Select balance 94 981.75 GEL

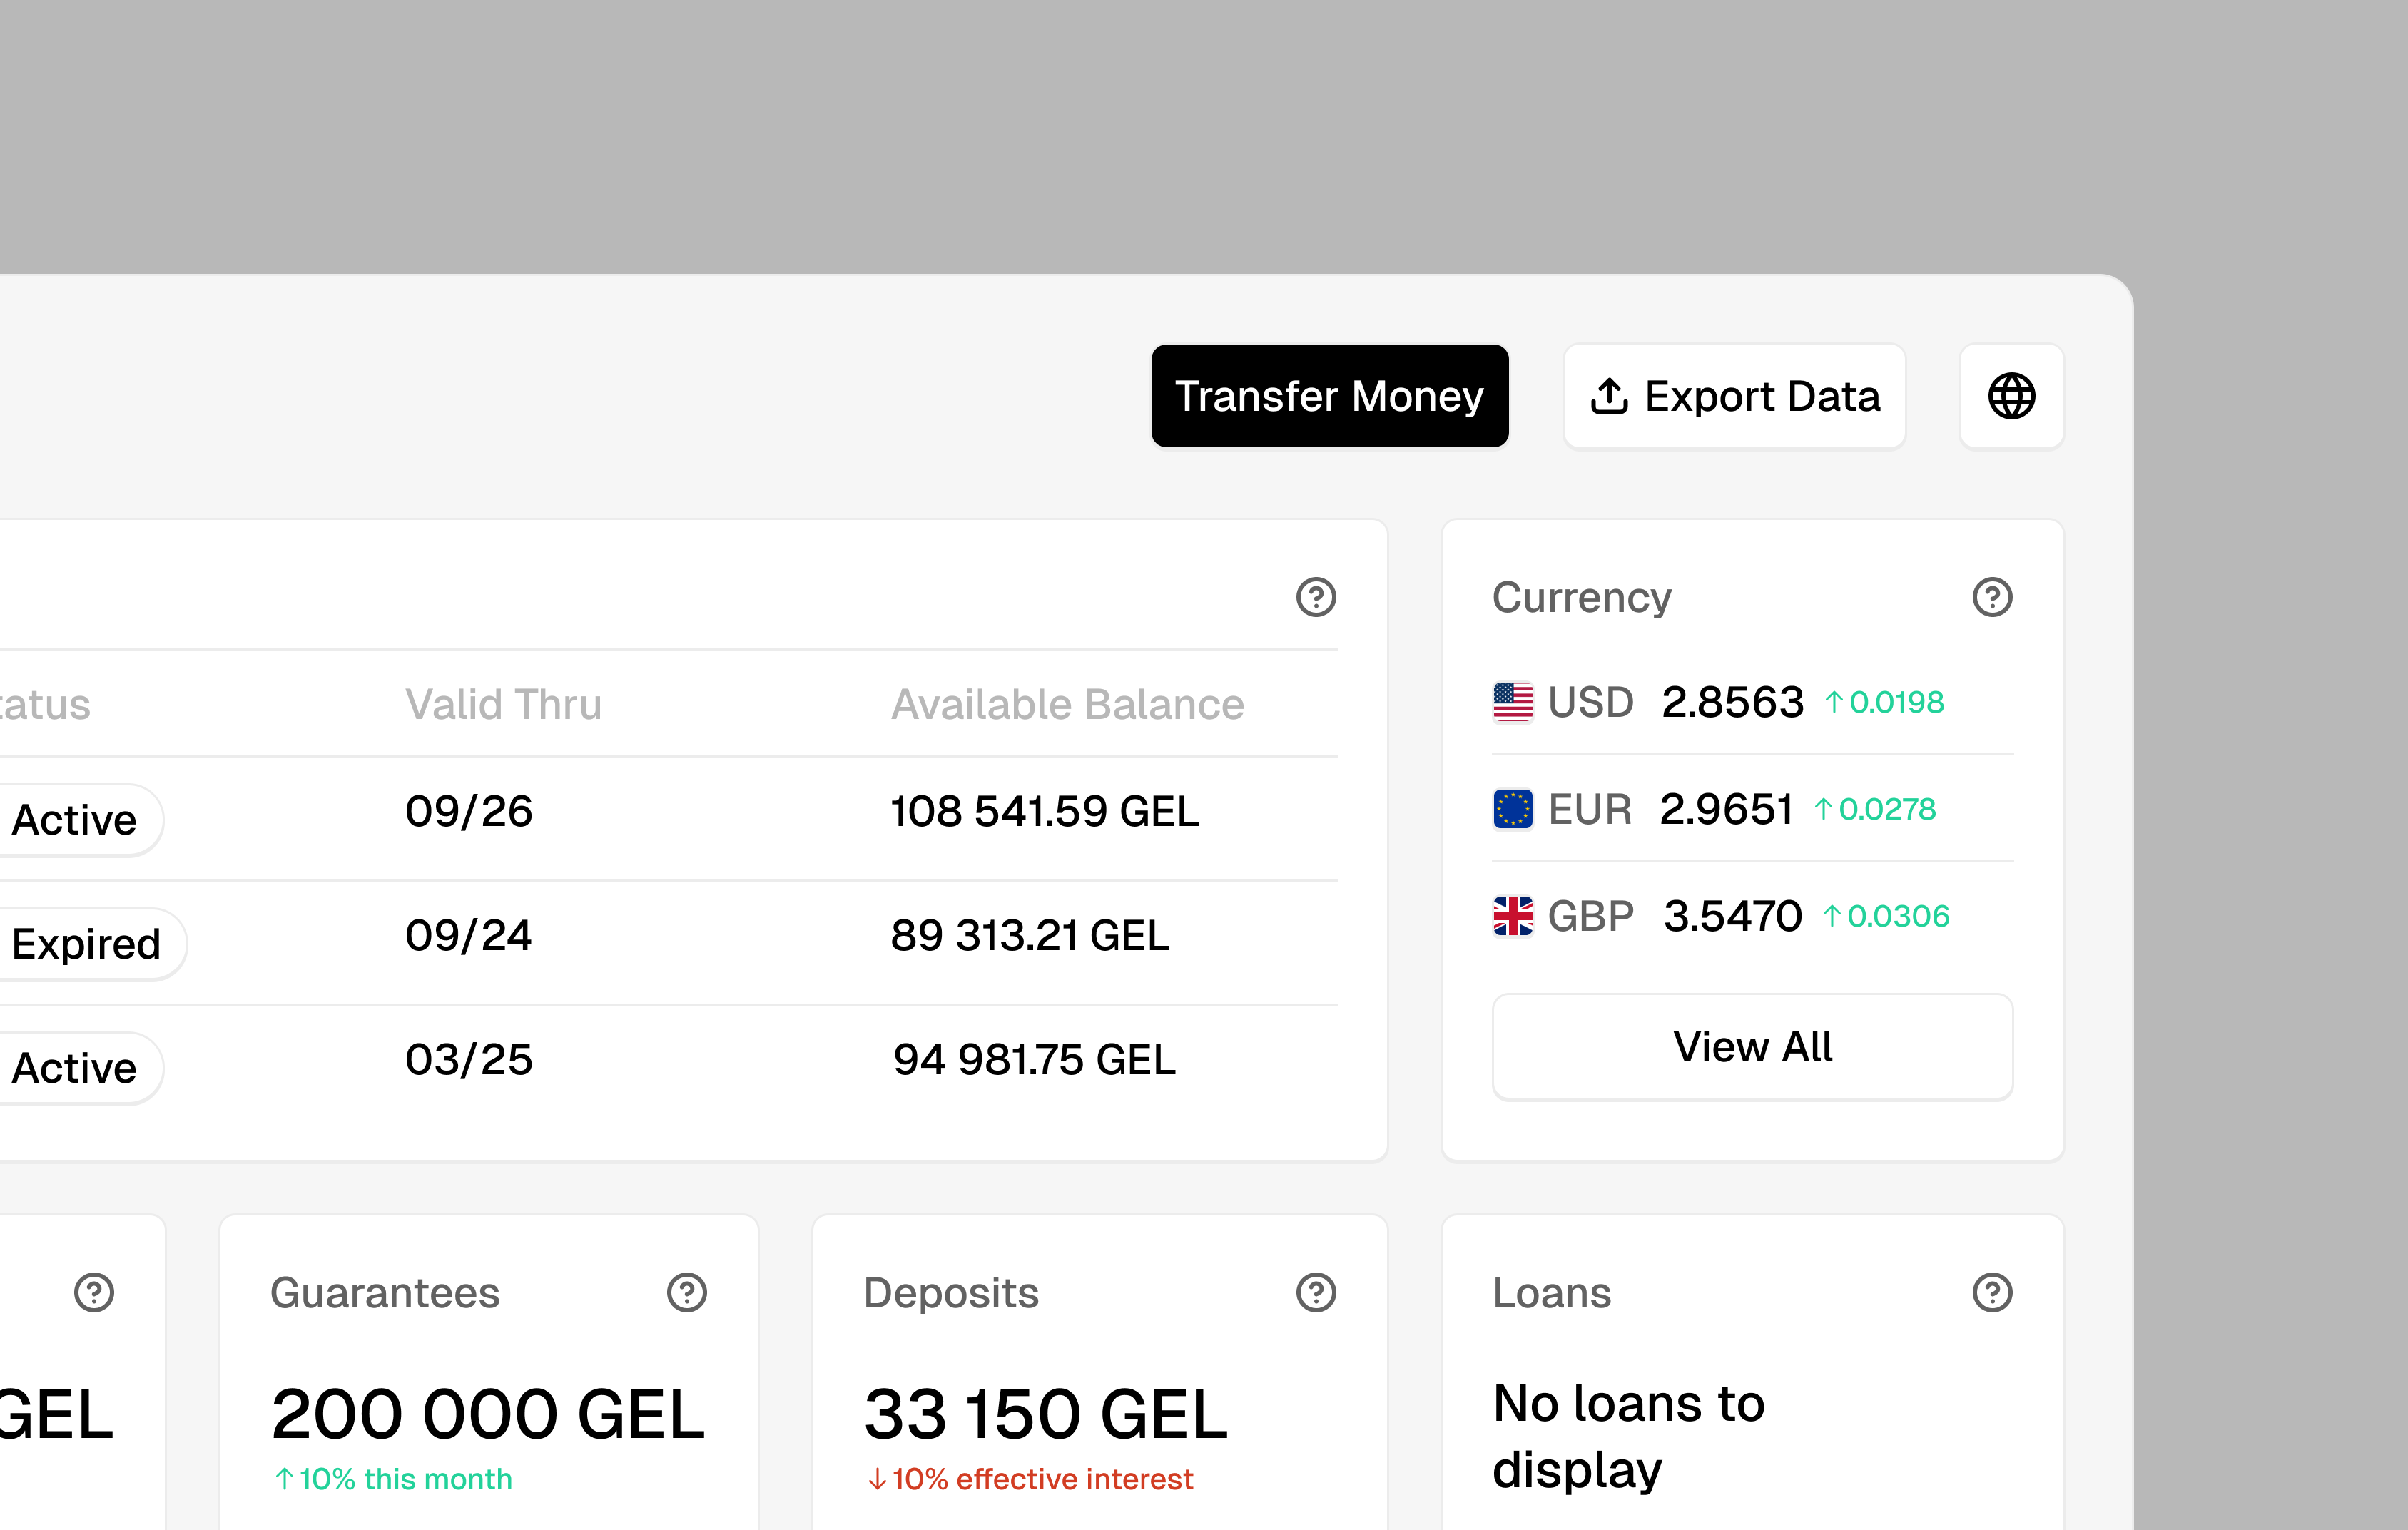1034,1059
